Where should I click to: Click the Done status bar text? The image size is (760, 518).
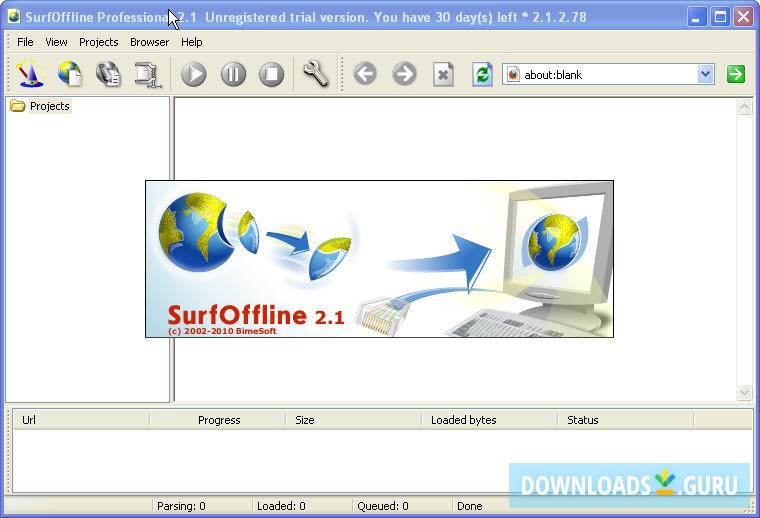point(469,506)
